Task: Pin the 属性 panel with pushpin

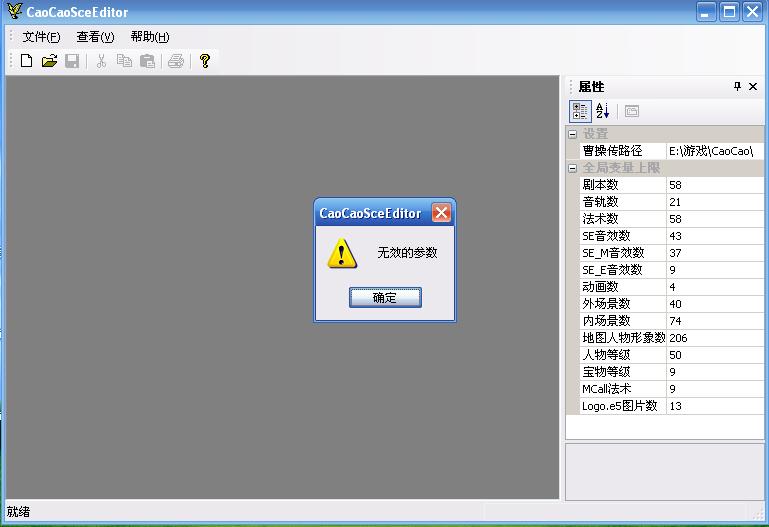Action: point(737,87)
